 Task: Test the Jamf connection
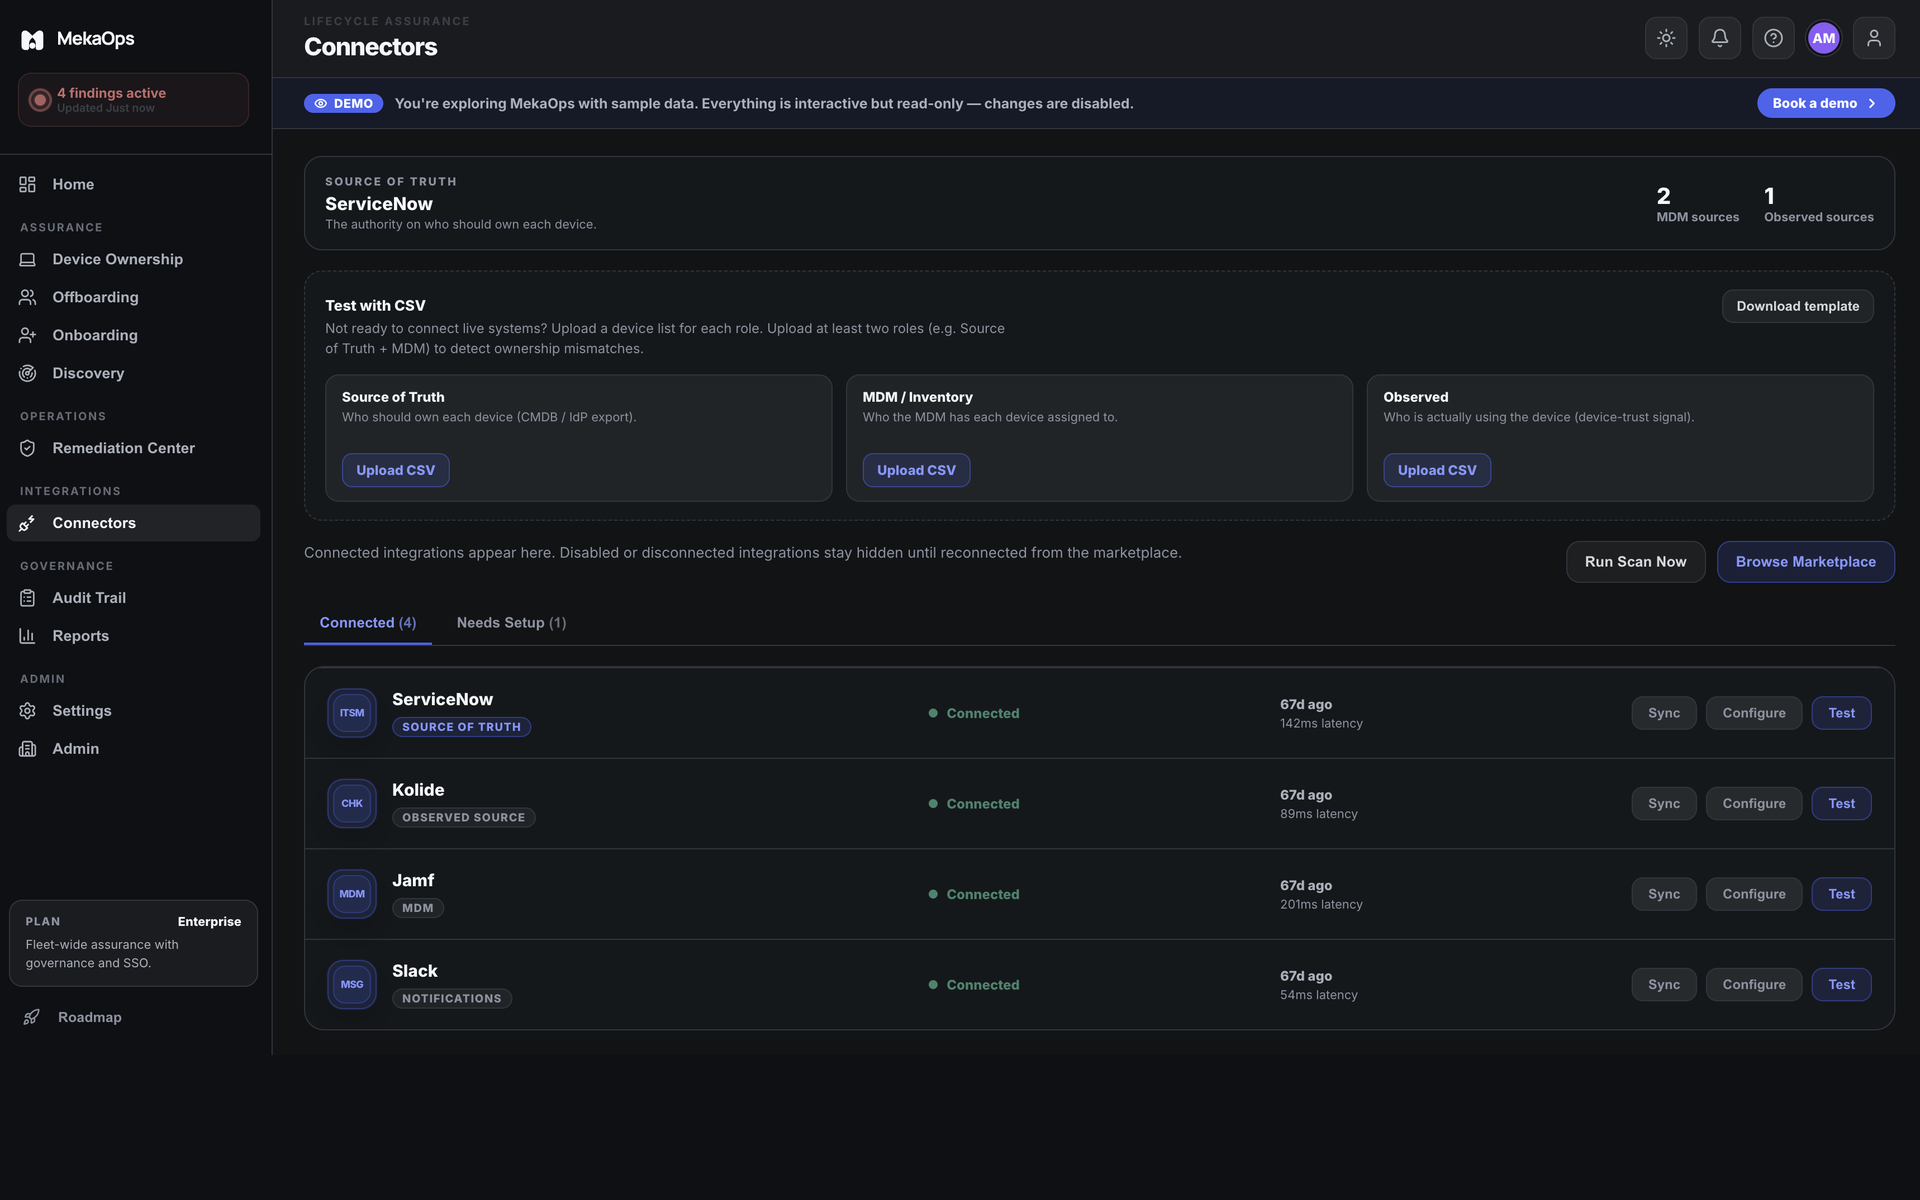(x=1841, y=894)
